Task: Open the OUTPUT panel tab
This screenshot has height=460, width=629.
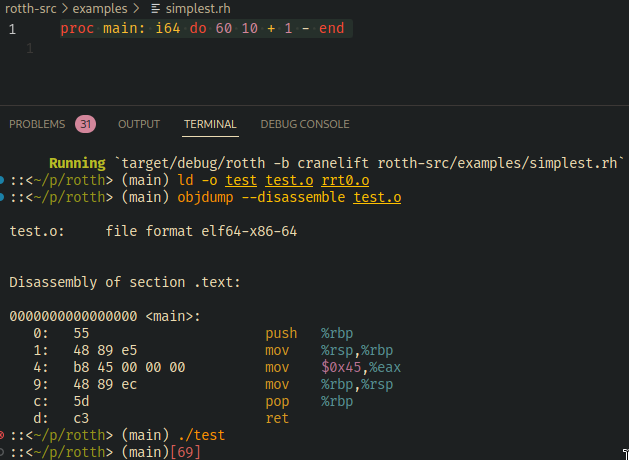Action: tap(139, 124)
